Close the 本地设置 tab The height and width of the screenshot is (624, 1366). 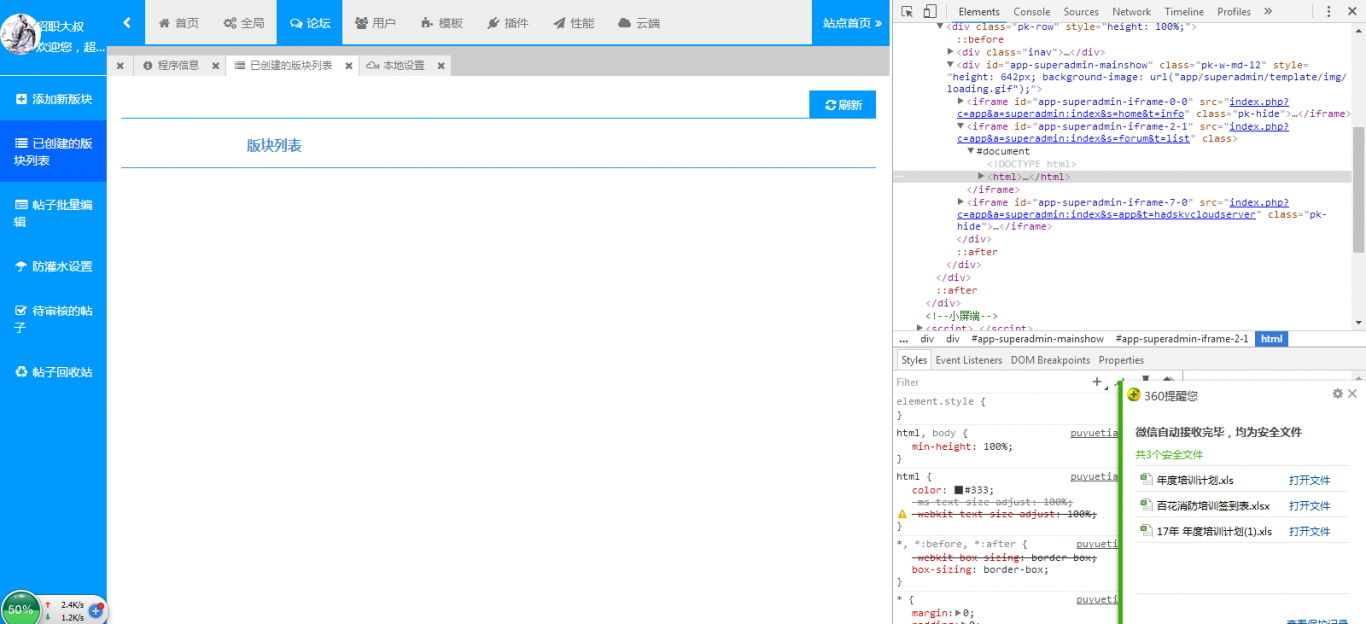tap(440, 66)
